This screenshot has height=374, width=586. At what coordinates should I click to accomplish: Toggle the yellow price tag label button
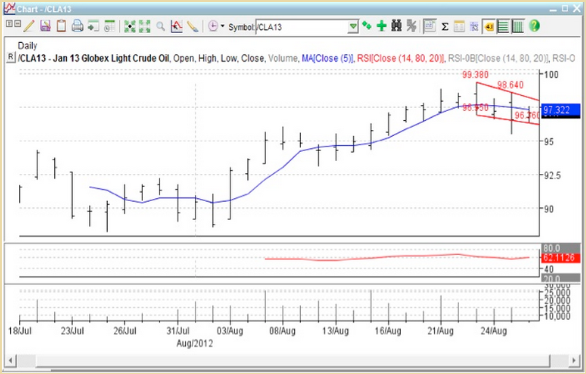pyautogui.click(x=488, y=27)
